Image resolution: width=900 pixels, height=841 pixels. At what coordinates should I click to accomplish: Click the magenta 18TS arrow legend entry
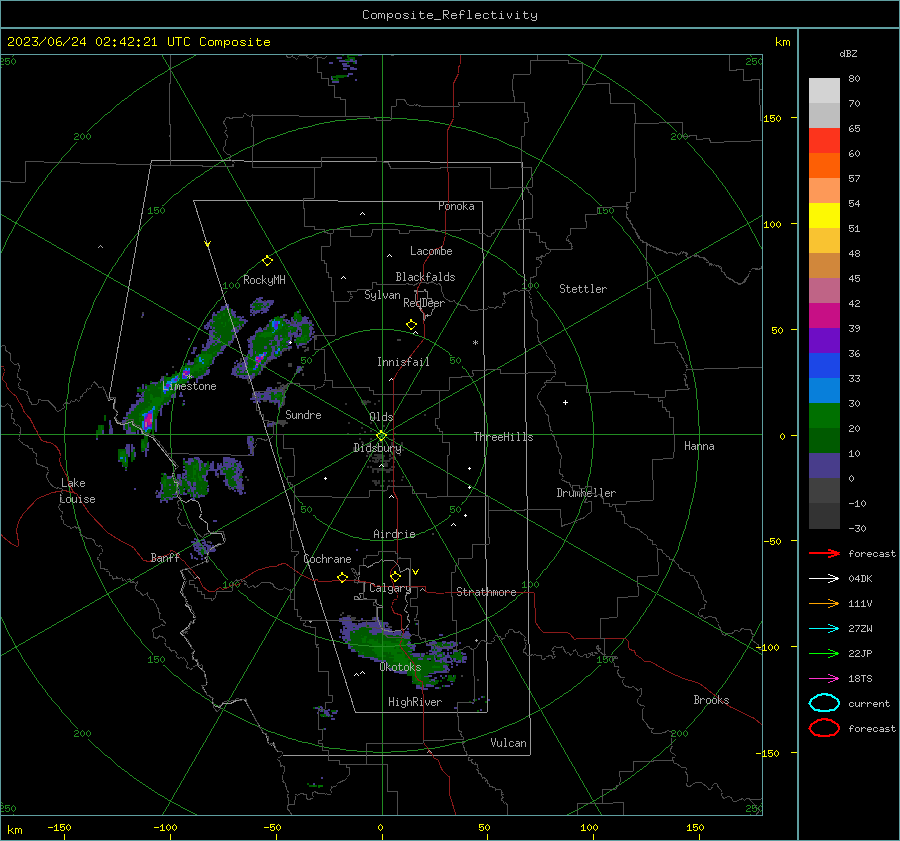[x=824, y=679]
